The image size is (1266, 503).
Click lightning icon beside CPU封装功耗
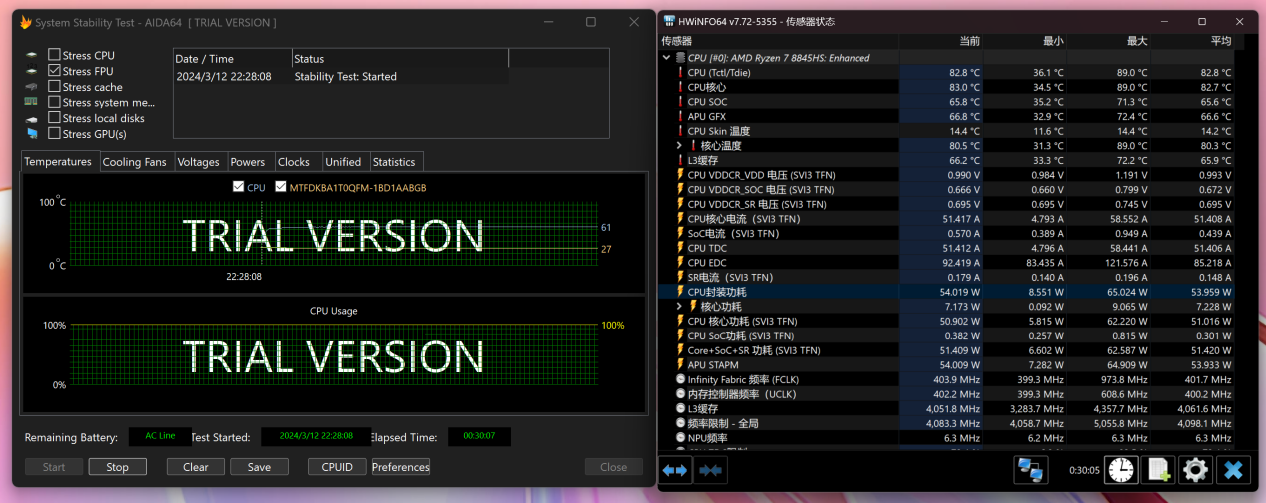pyautogui.click(x=680, y=292)
